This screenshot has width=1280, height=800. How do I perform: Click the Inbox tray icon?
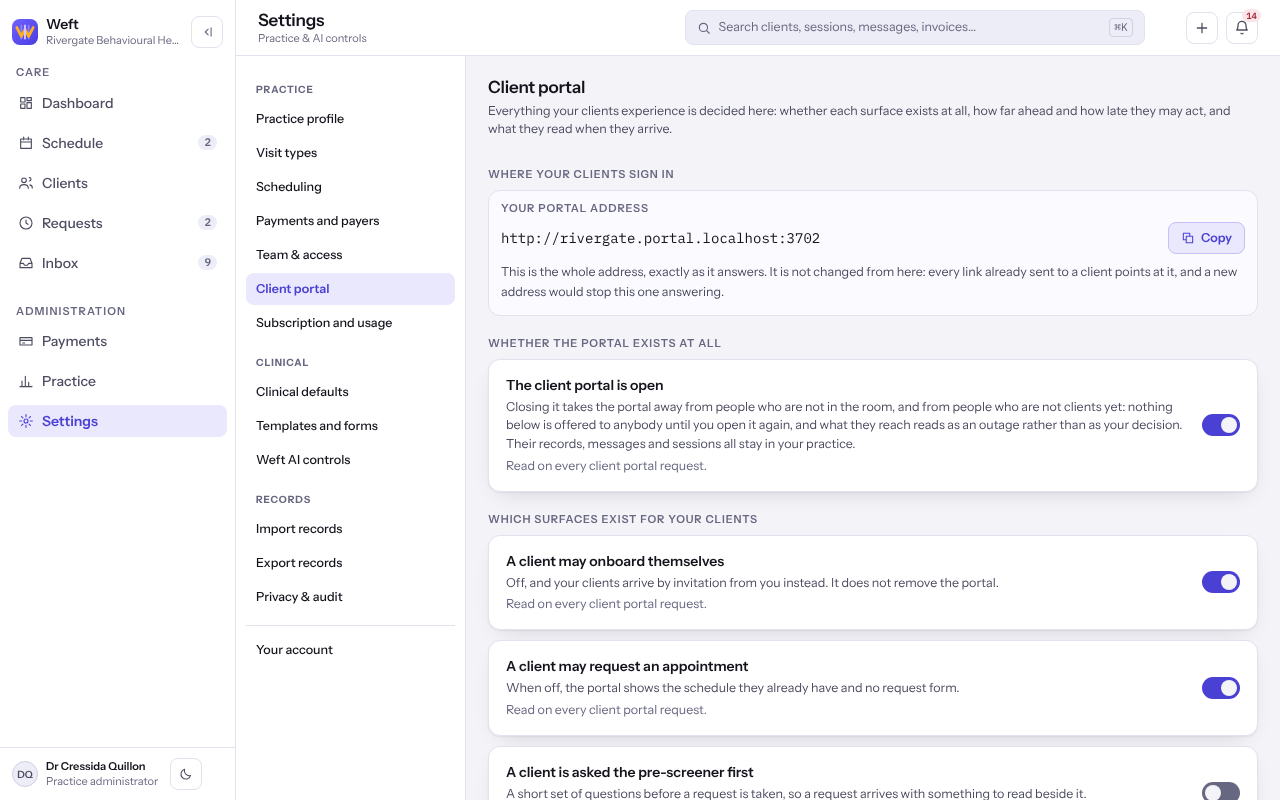coord(26,263)
